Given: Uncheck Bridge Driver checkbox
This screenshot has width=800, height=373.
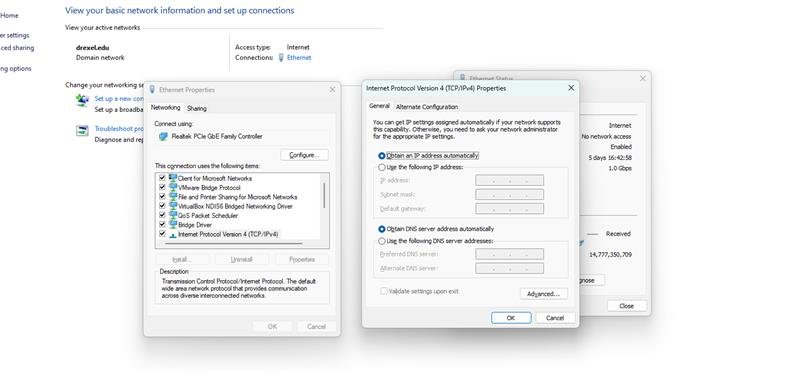Looking at the screenshot, I should (162, 225).
